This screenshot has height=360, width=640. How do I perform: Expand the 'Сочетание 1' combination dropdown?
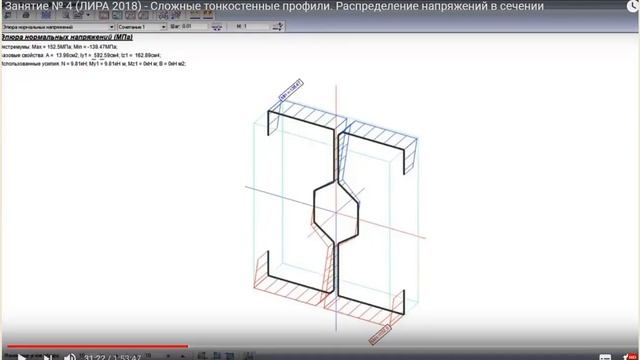(142, 27)
